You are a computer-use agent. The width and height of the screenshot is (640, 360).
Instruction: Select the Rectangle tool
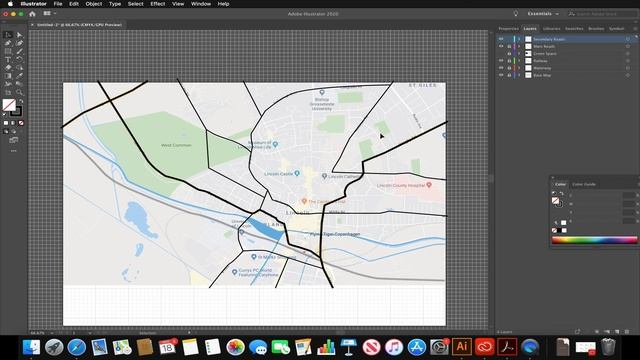tap(8, 51)
